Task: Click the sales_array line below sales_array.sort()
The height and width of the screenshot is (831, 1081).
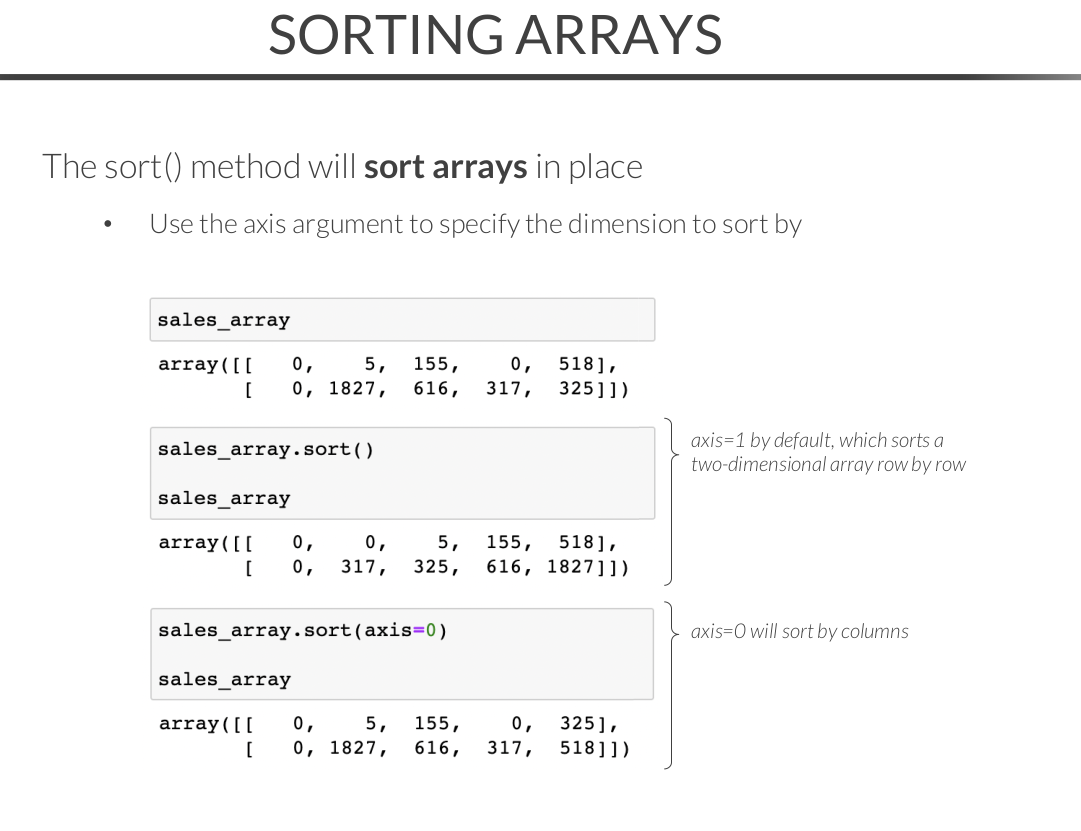Action: [224, 498]
